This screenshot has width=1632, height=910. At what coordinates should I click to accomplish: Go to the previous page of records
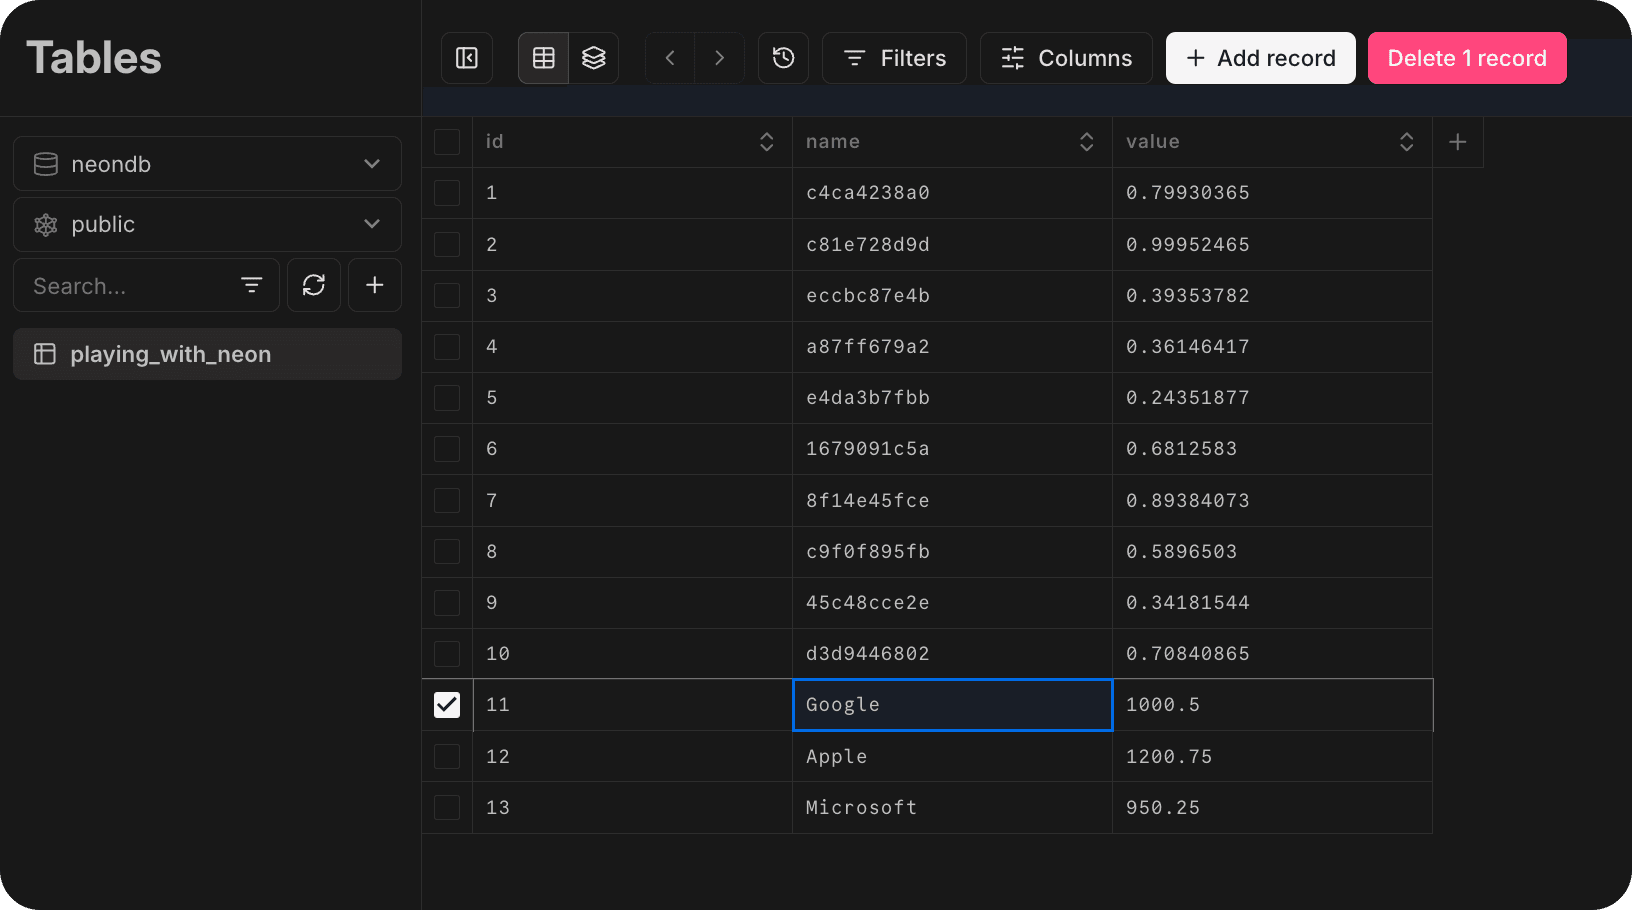tap(669, 57)
